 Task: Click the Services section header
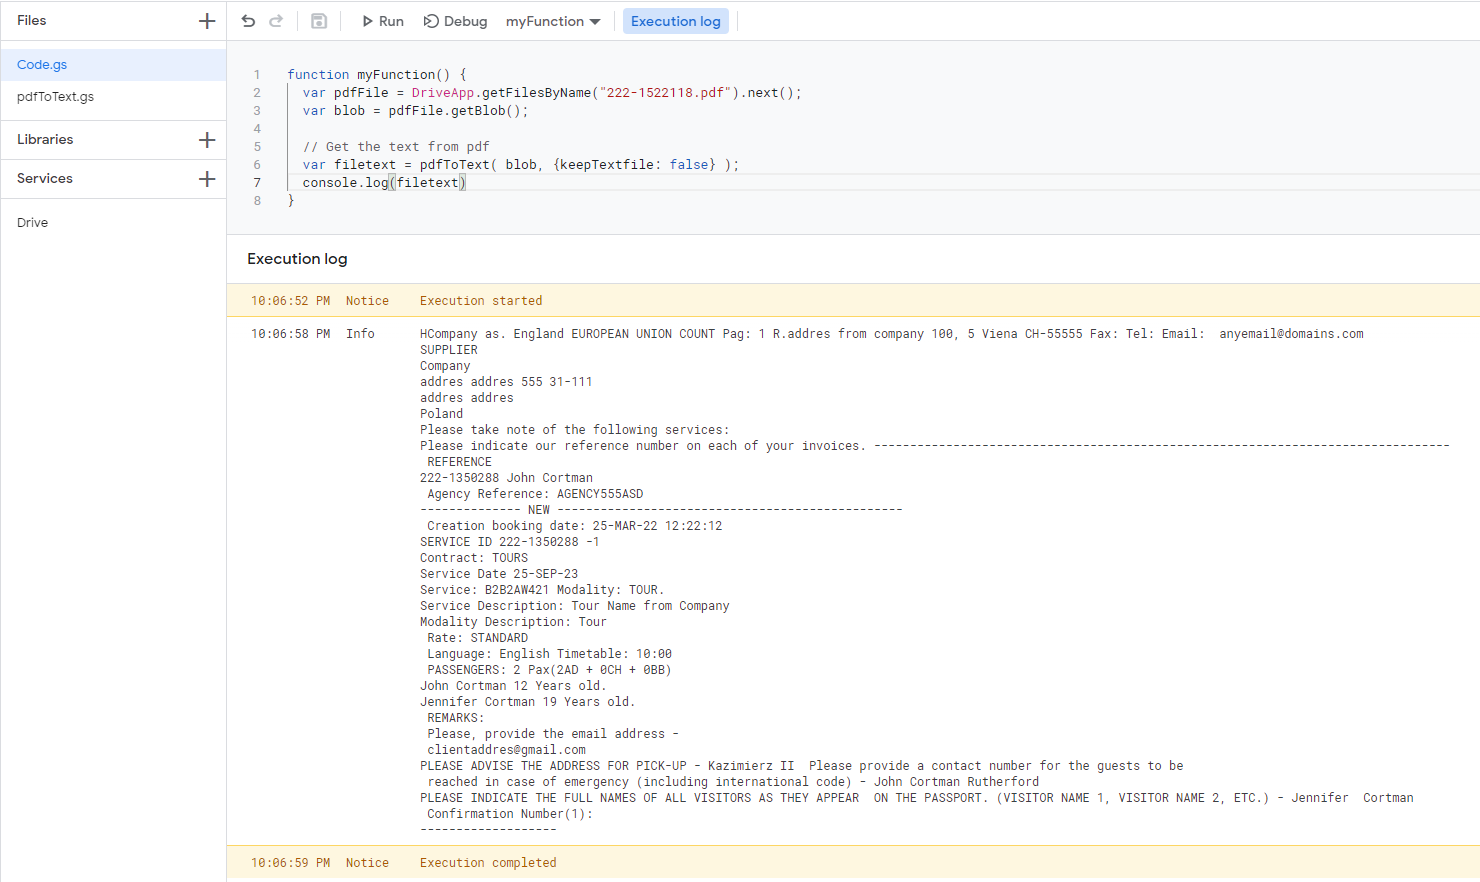coord(45,179)
